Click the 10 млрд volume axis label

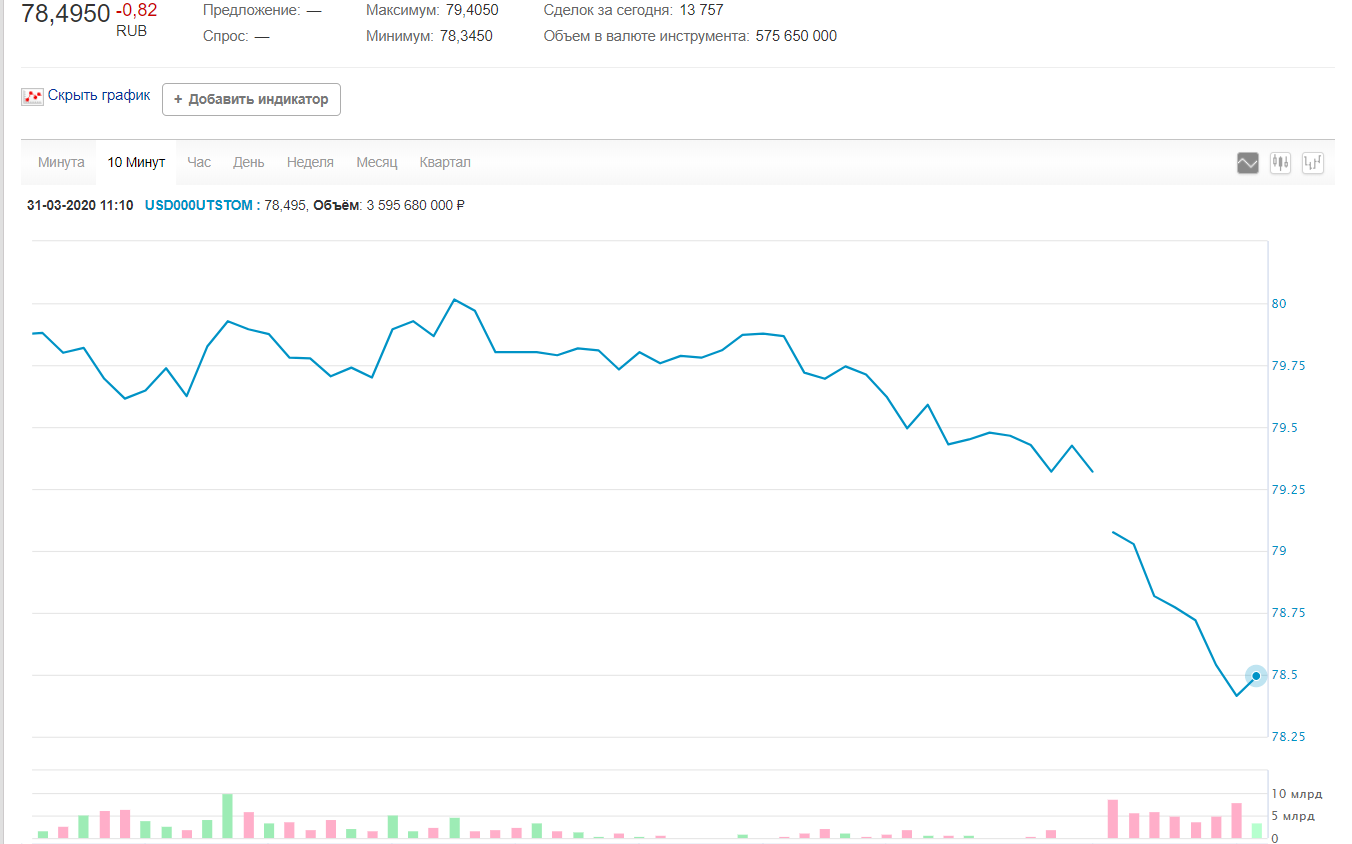point(1296,794)
